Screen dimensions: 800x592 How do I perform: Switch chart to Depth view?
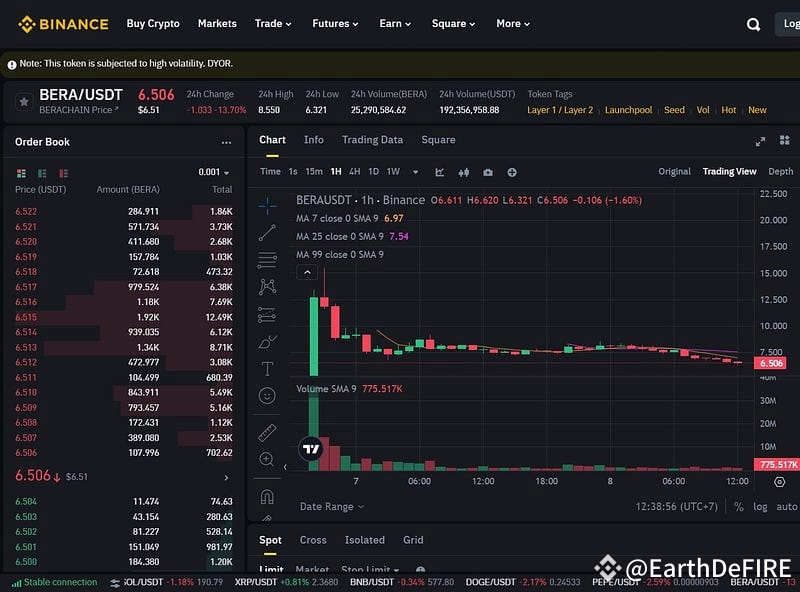(781, 171)
